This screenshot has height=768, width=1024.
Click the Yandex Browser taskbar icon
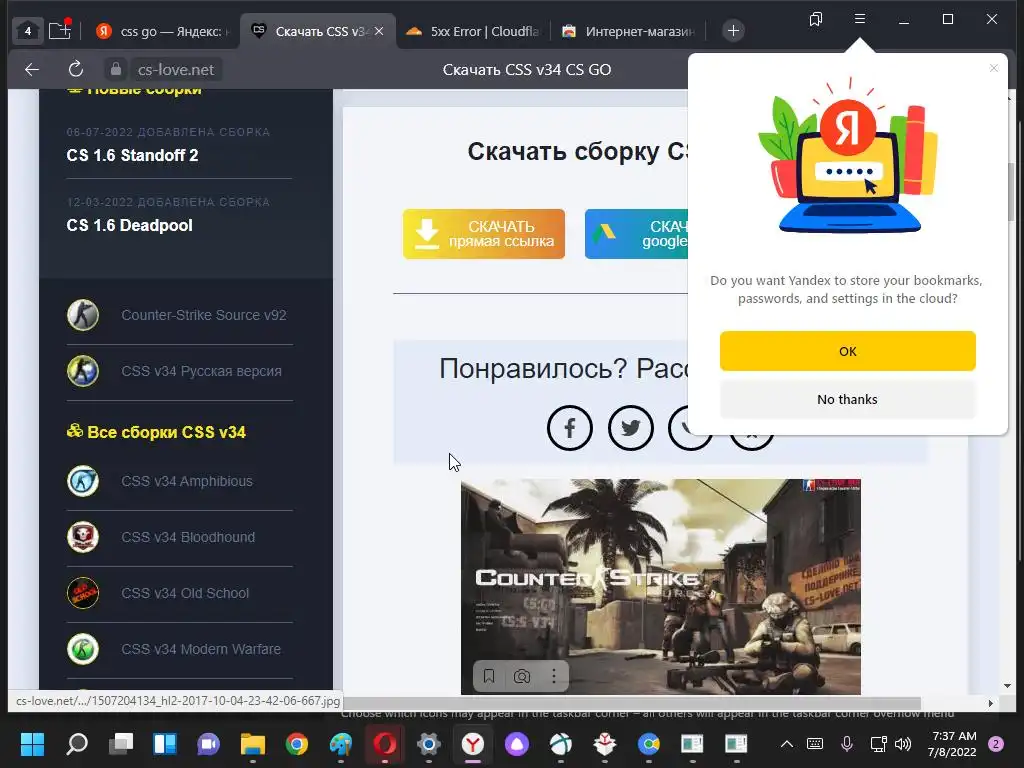(x=473, y=743)
